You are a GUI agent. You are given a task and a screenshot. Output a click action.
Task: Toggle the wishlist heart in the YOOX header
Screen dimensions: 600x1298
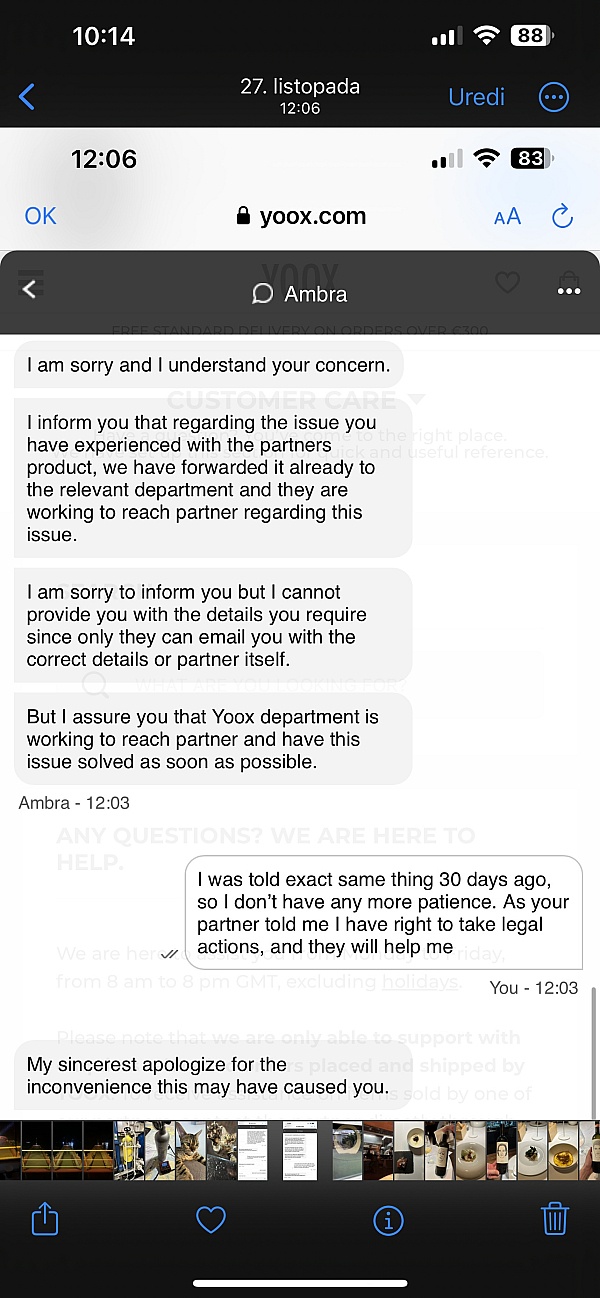coord(507,283)
